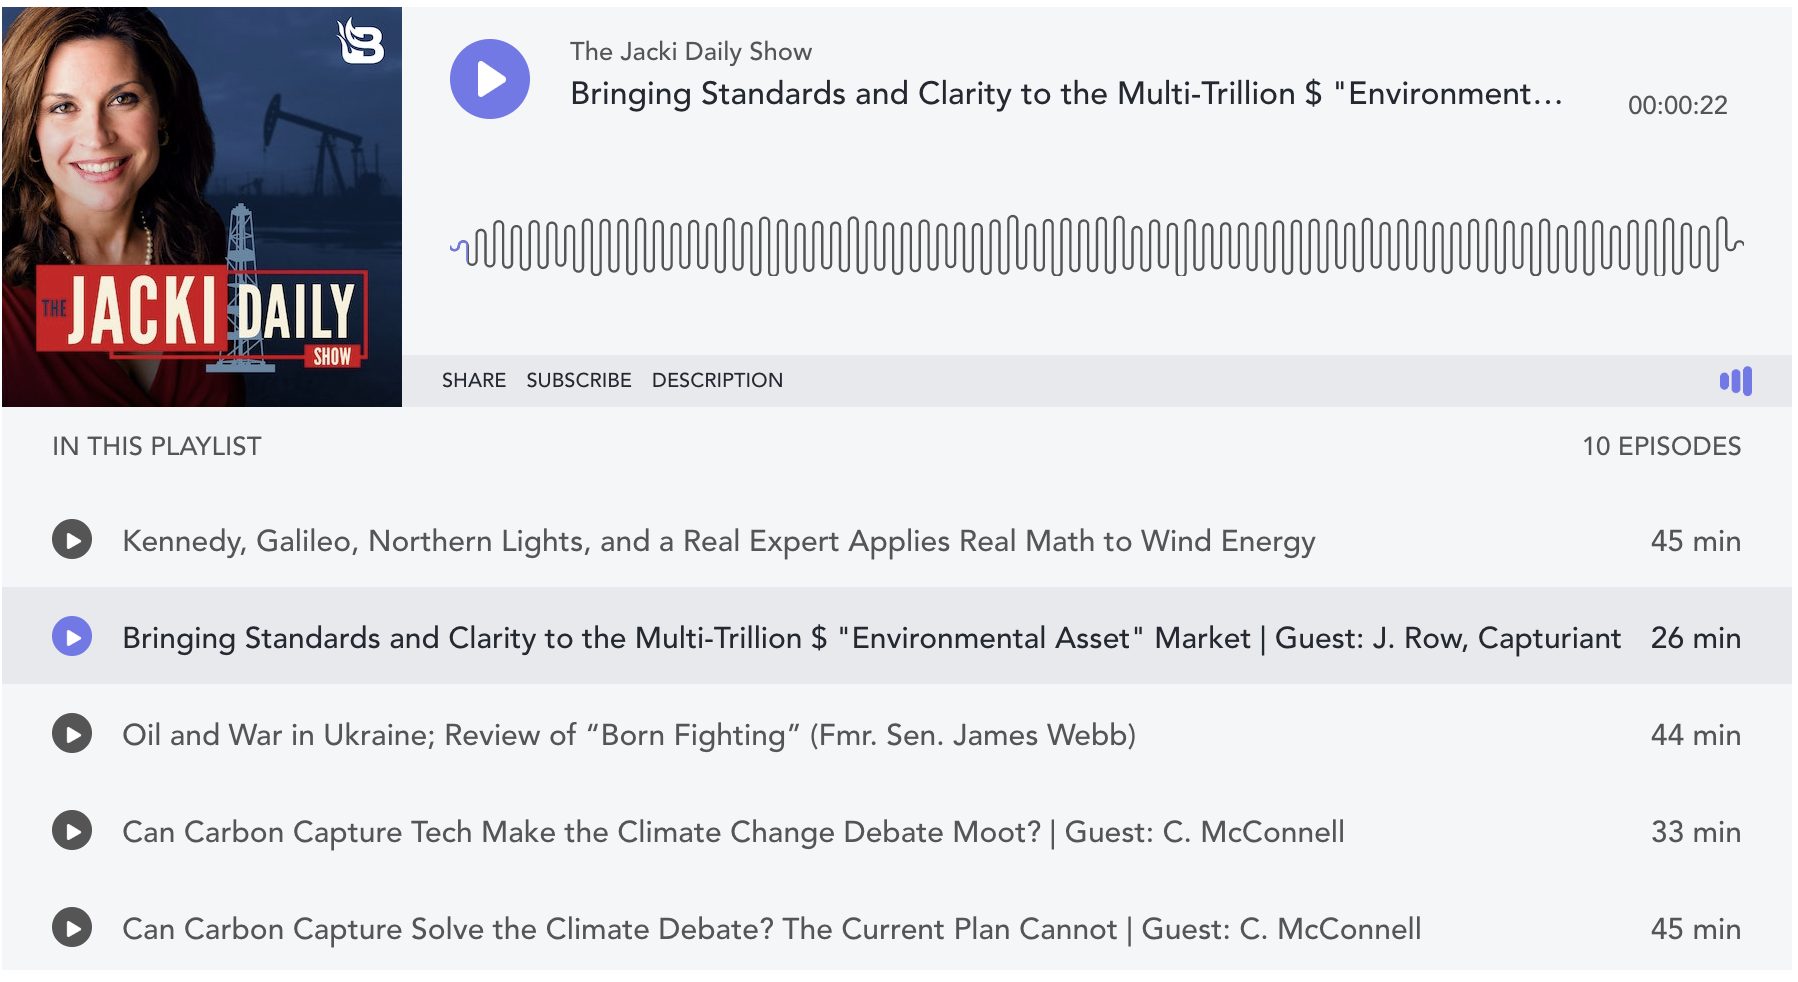The width and height of the screenshot is (1798, 982).
Task: Open the SUBSCRIBE tab
Action: [x=578, y=381]
